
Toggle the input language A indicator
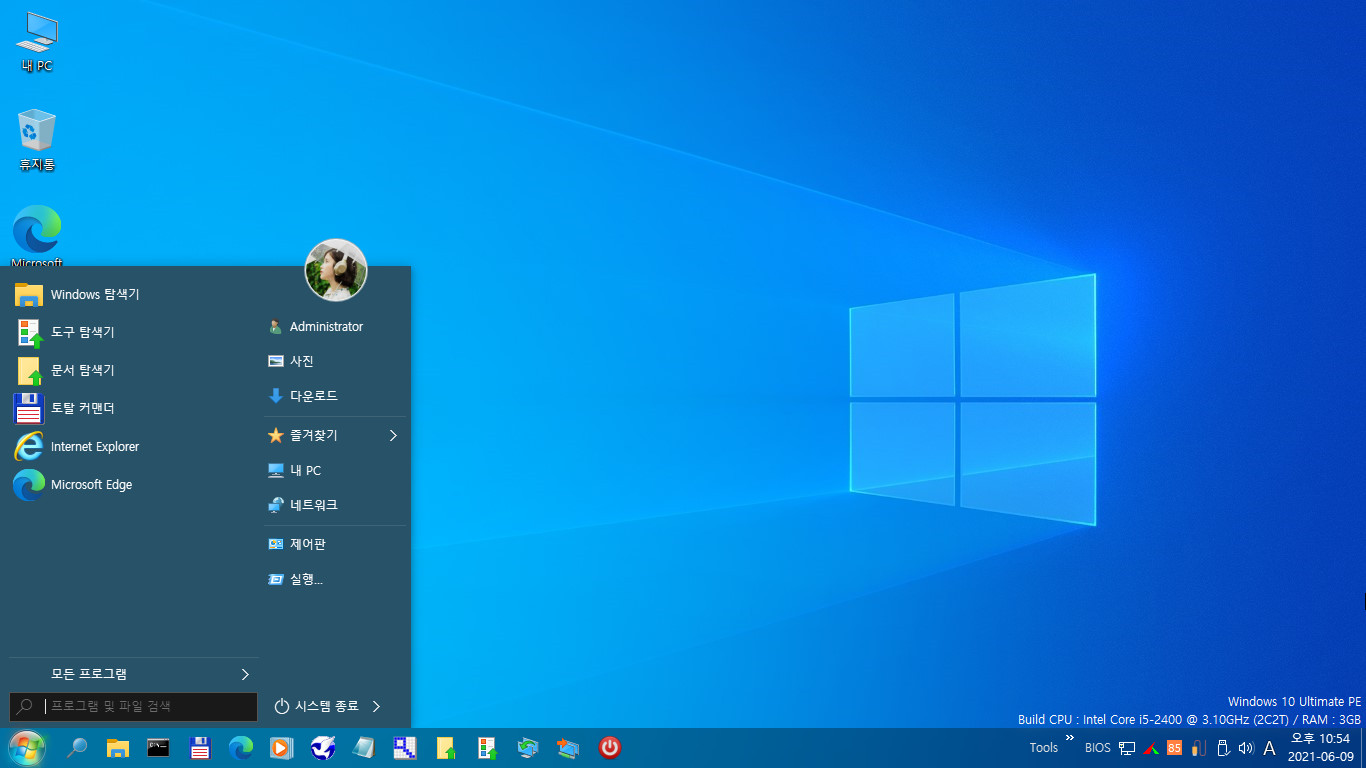click(x=1270, y=748)
